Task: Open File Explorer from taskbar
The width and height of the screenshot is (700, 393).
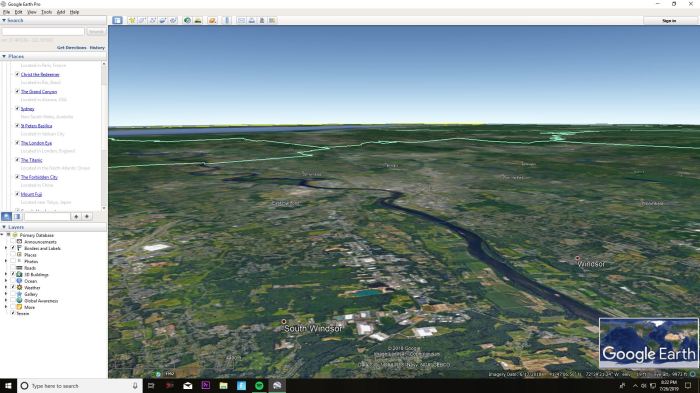Action: [223, 385]
